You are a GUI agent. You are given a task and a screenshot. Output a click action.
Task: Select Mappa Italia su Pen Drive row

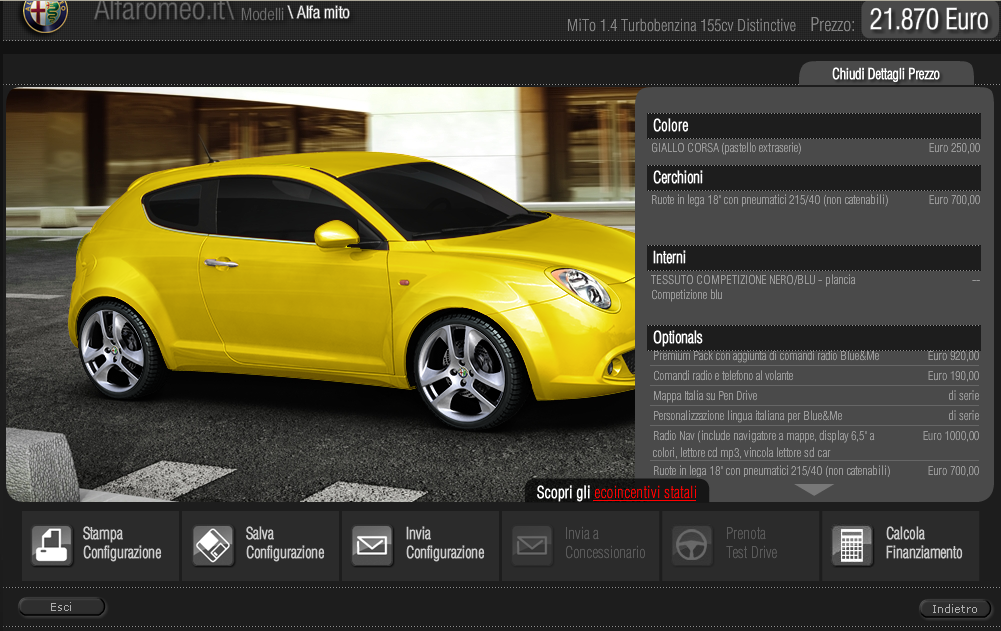[x=815, y=396]
